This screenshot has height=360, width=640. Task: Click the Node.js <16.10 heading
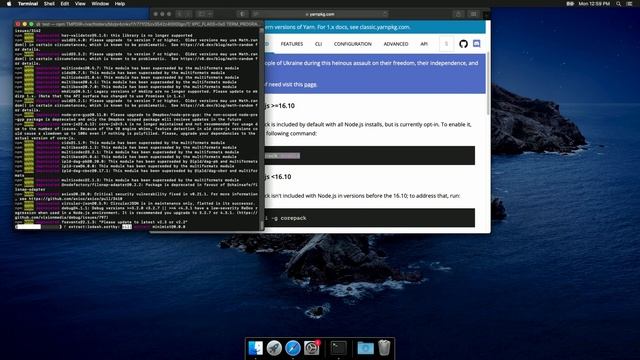tap(278, 177)
